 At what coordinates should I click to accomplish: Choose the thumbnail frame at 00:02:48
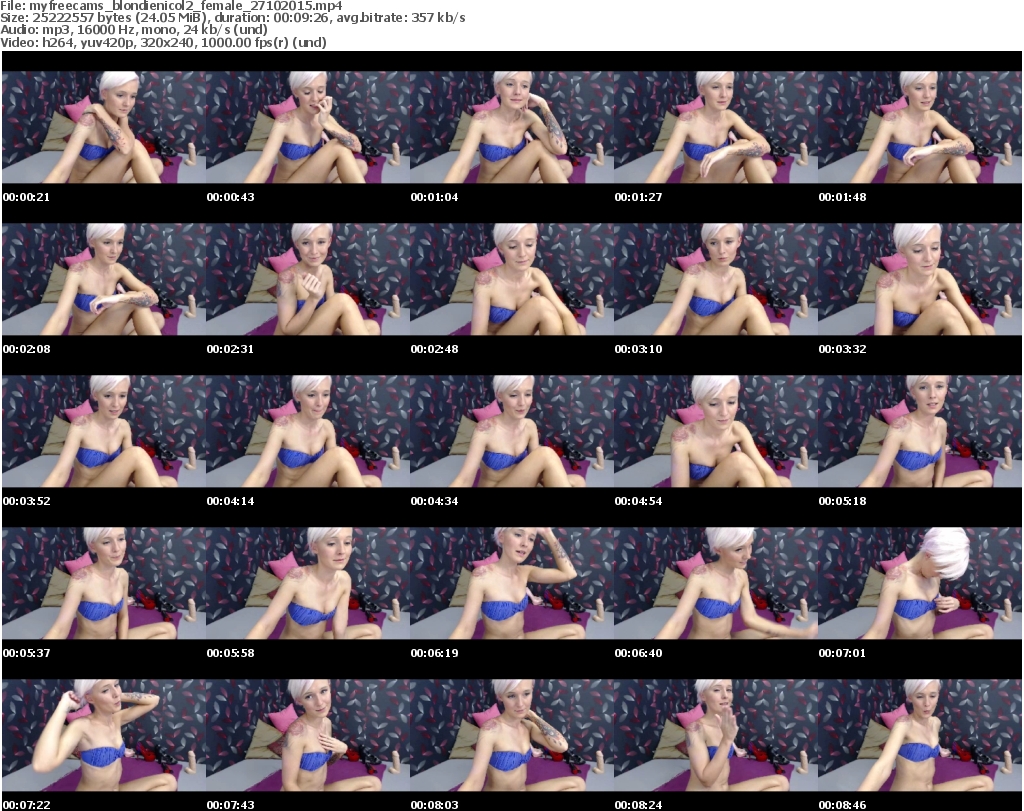pyautogui.click(x=512, y=279)
